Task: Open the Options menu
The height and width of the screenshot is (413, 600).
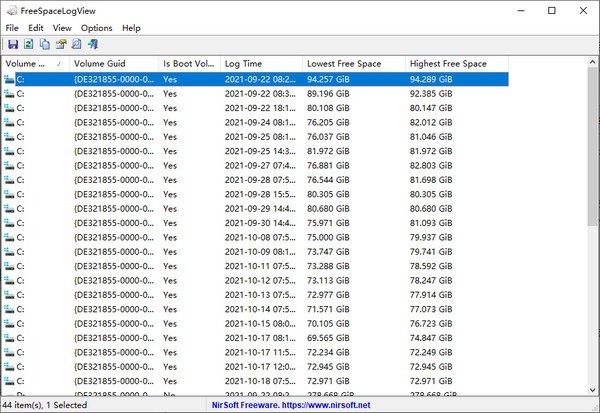Action: tap(96, 28)
